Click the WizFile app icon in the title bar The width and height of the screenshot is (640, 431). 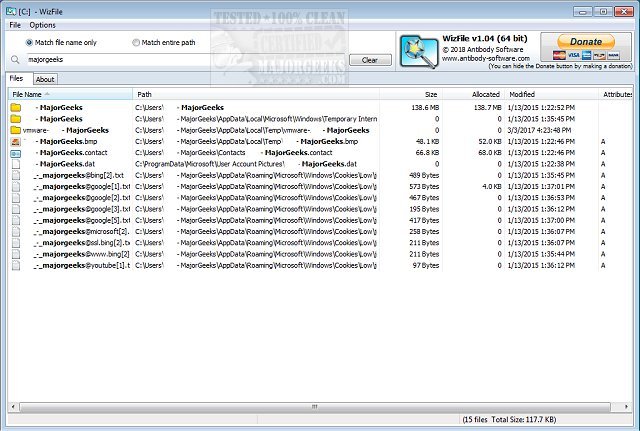pos(10,11)
